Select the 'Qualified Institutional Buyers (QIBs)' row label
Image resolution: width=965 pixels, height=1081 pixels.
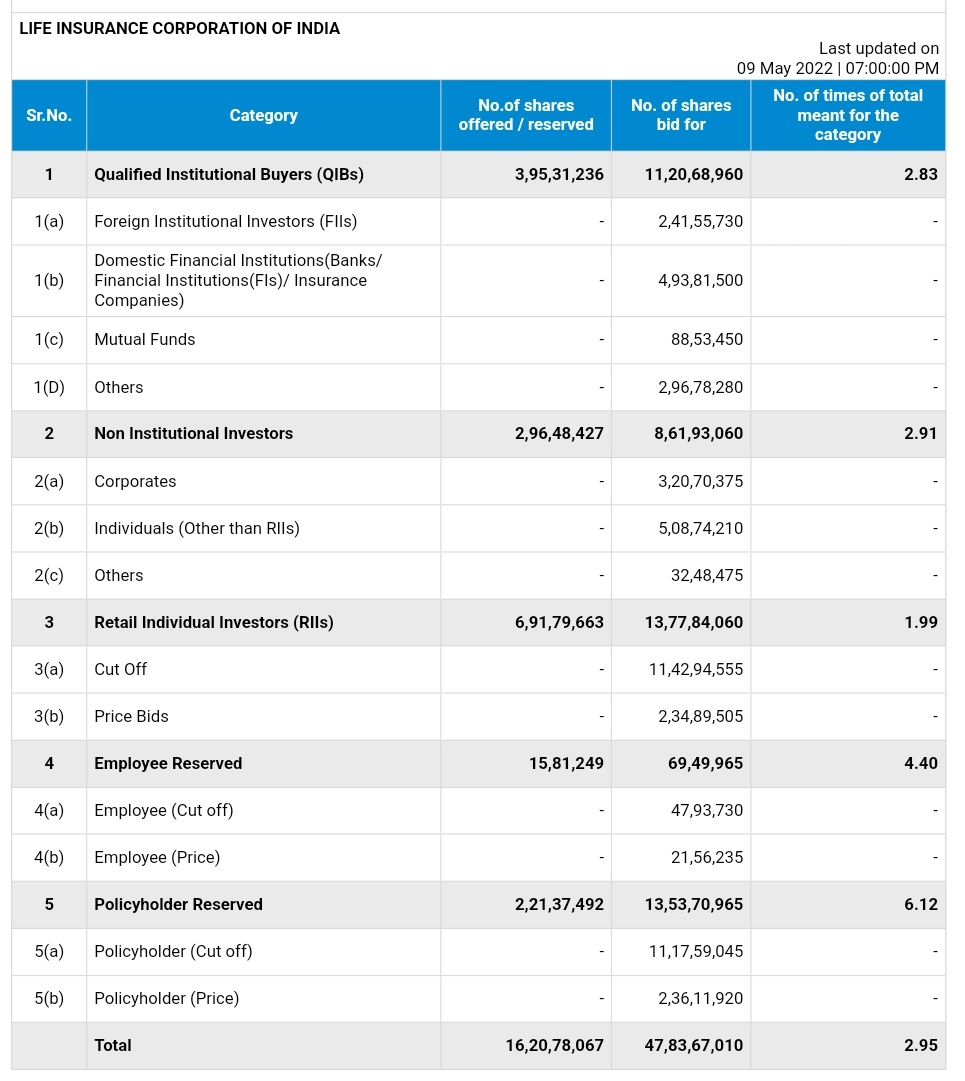pos(229,174)
